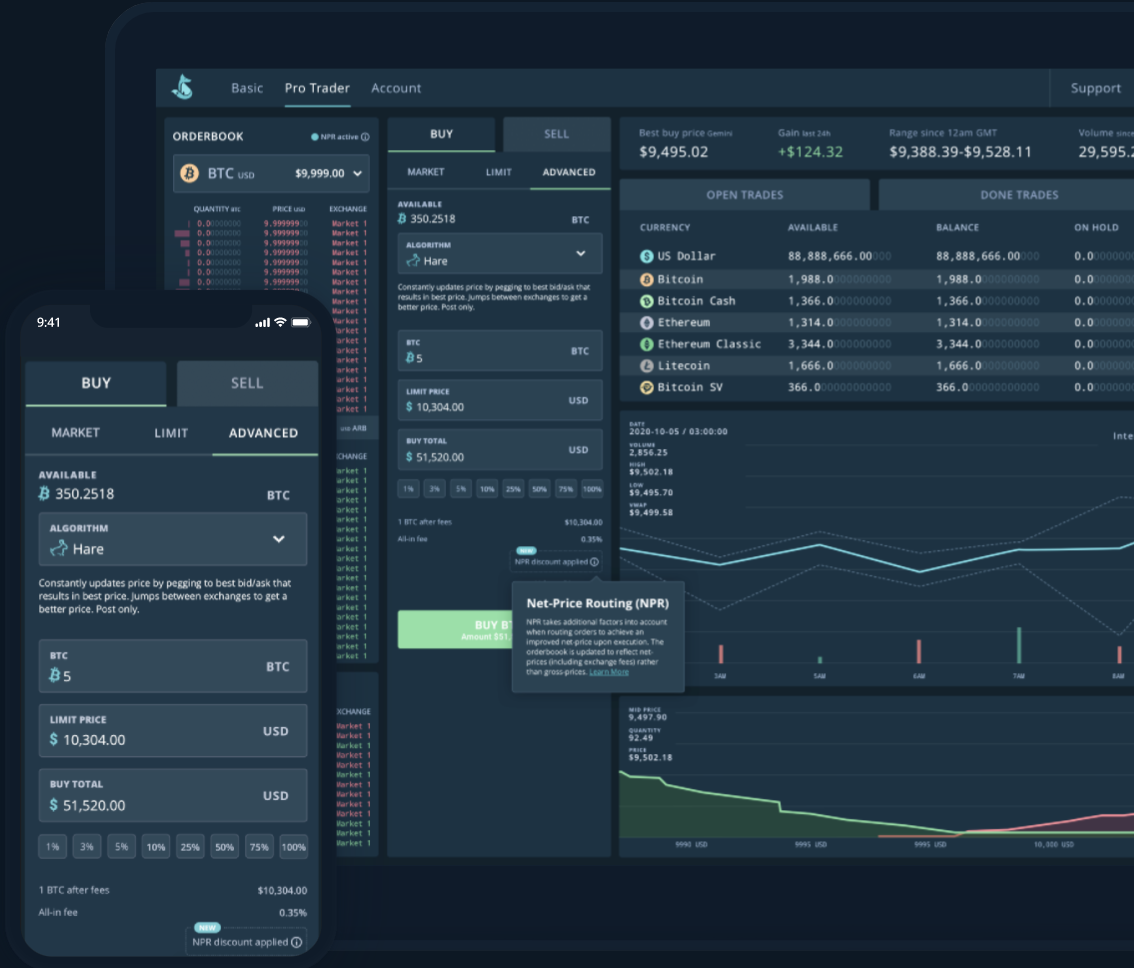This screenshot has height=968, width=1134.
Task: Tap the phone BTC amount input field
Action: [x=173, y=666]
